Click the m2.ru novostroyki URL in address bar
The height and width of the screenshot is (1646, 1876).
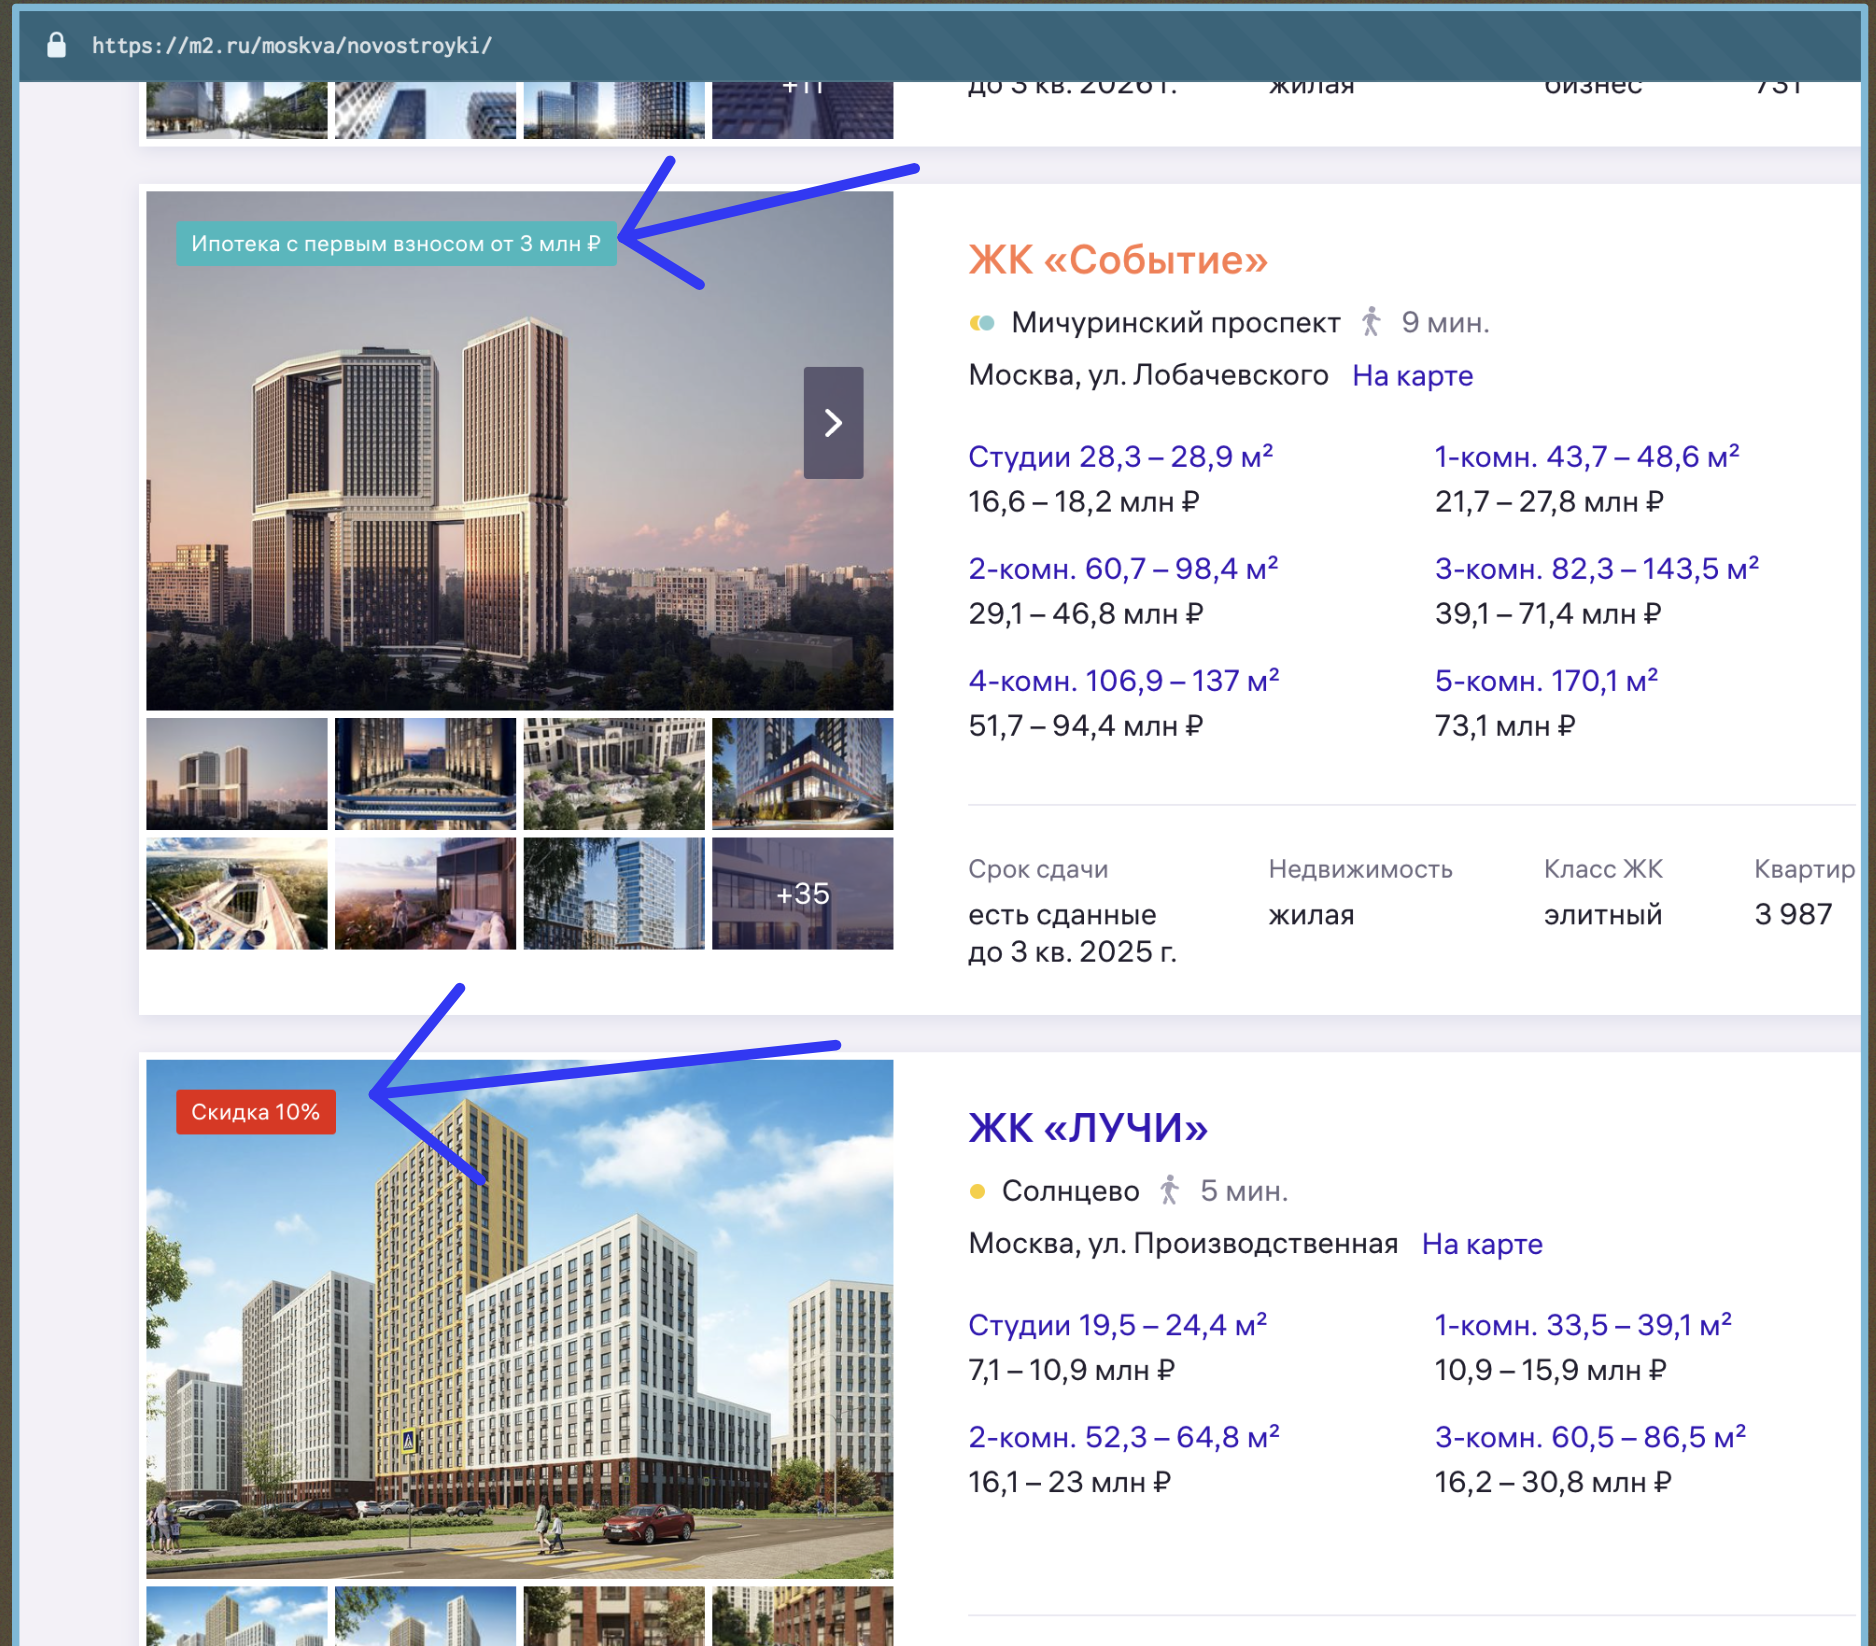coord(291,46)
